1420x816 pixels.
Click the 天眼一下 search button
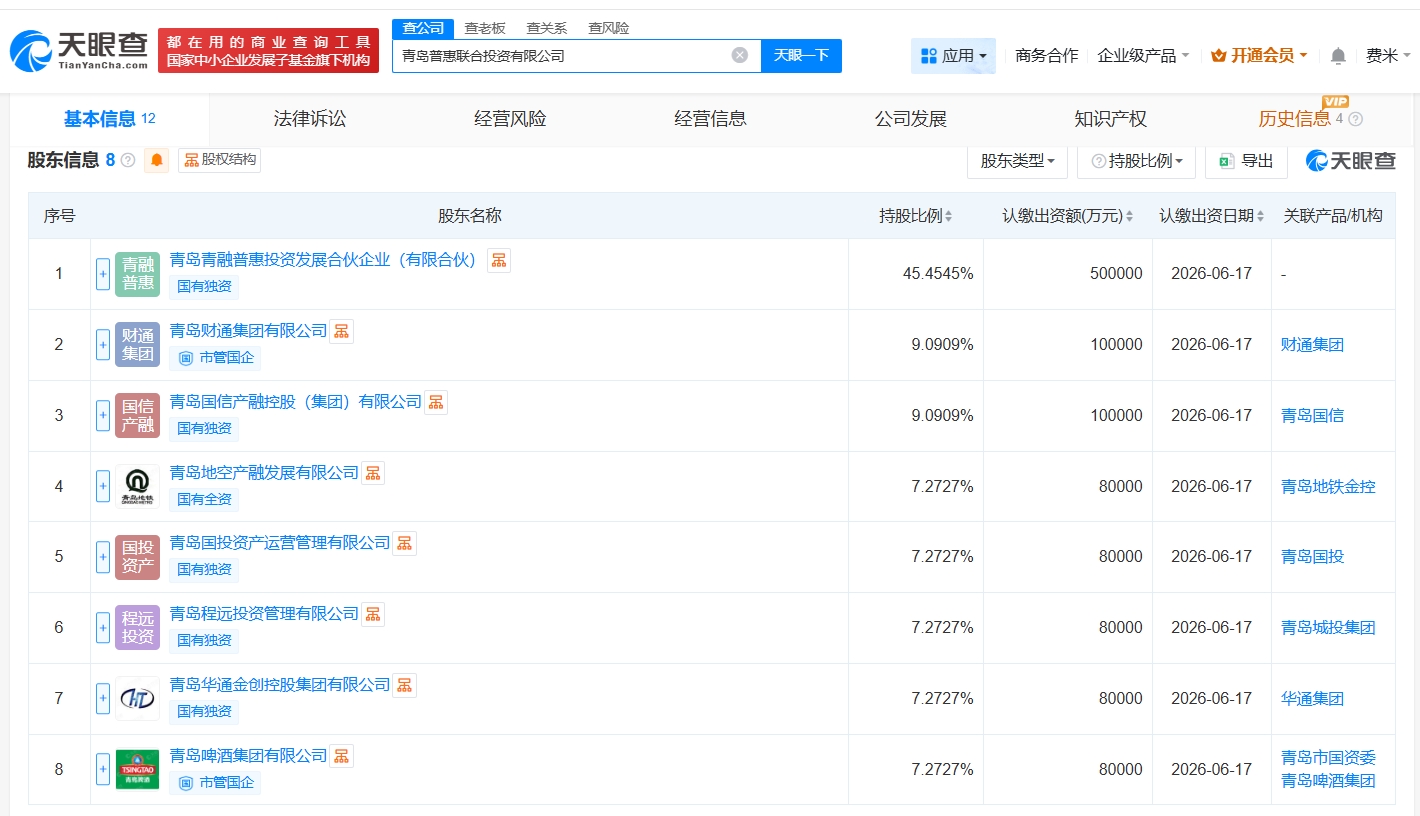[801, 56]
